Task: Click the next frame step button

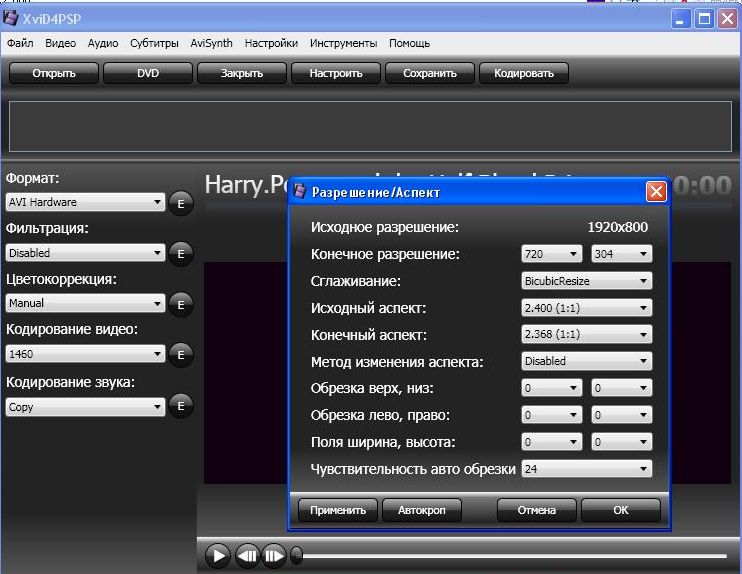Action: (273, 555)
